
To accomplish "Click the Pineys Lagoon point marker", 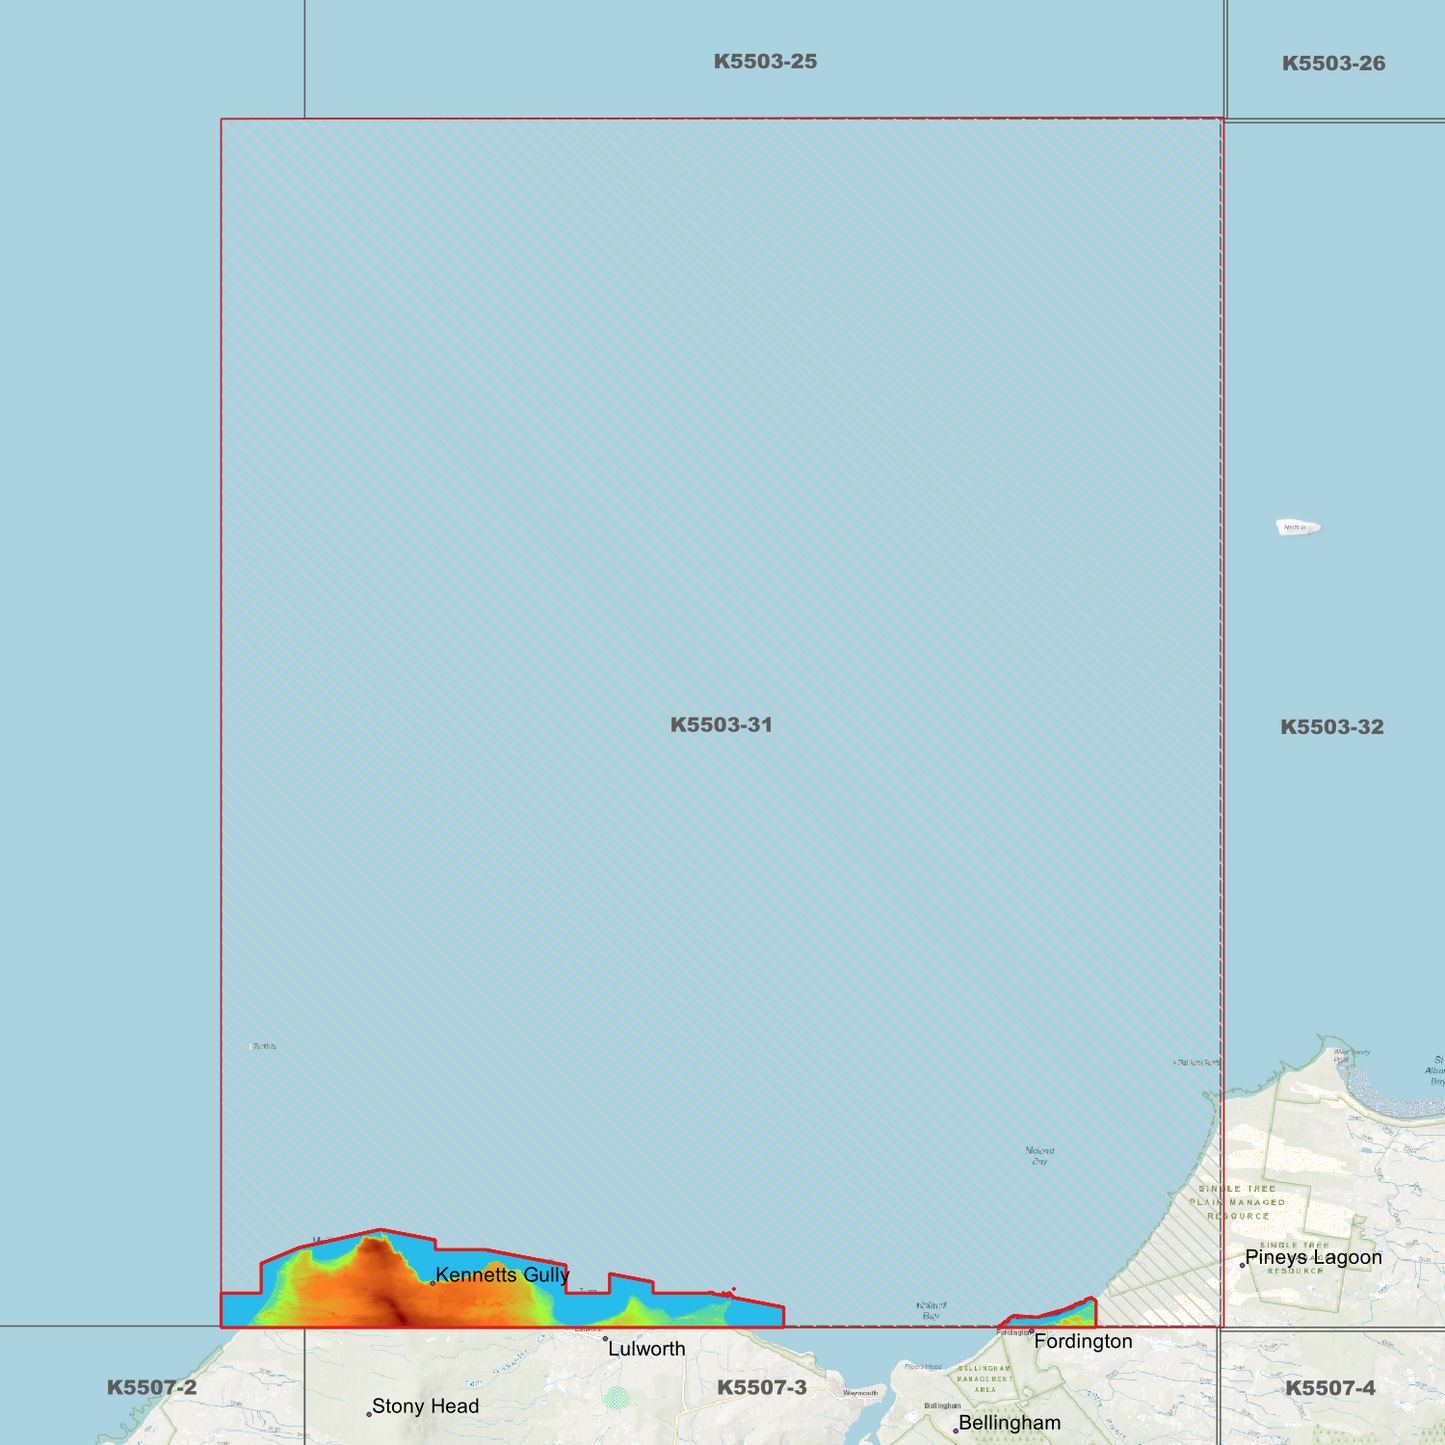I will (x=1242, y=1265).
